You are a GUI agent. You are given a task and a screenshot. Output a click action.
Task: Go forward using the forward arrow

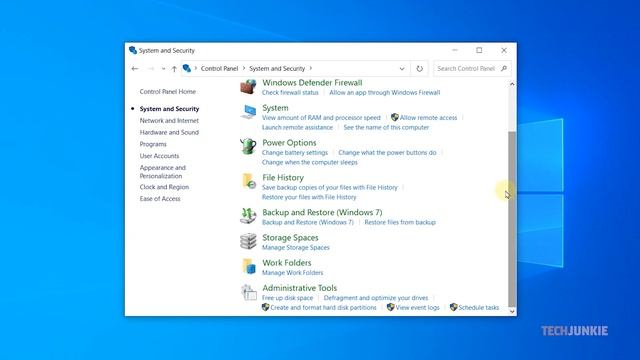point(151,69)
